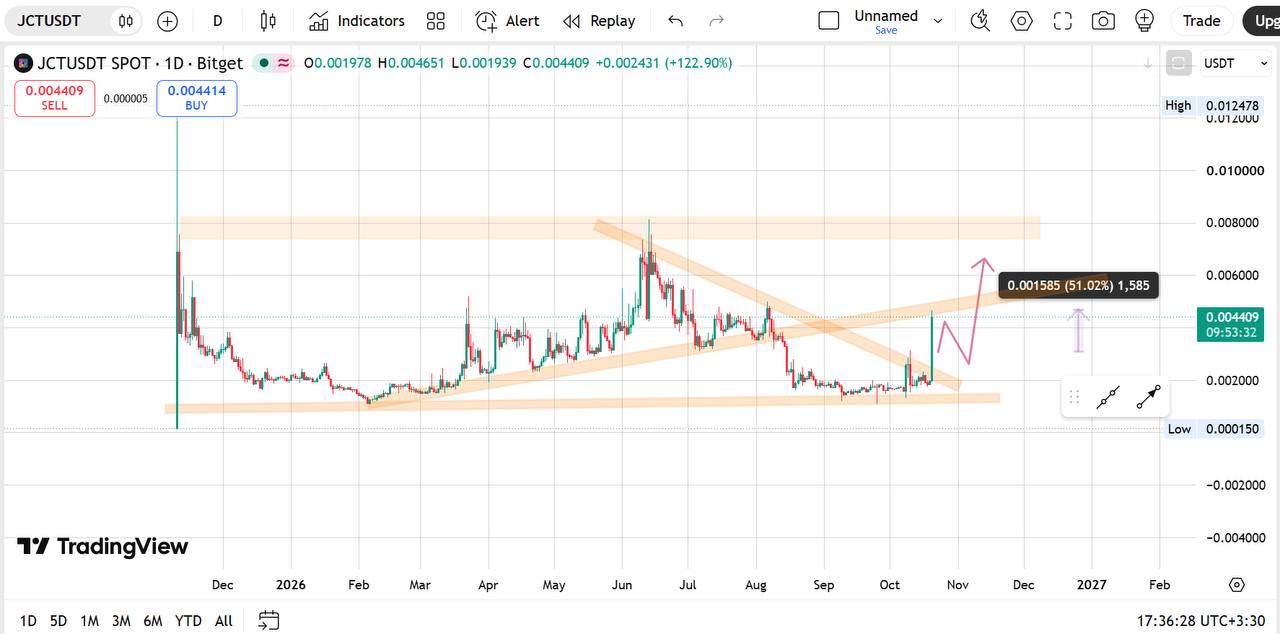Click the High 0.012478 label

tap(1213, 105)
